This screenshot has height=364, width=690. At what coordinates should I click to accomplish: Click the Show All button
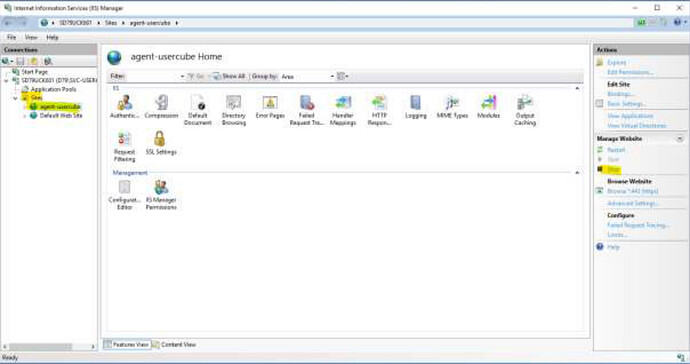tap(229, 76)
